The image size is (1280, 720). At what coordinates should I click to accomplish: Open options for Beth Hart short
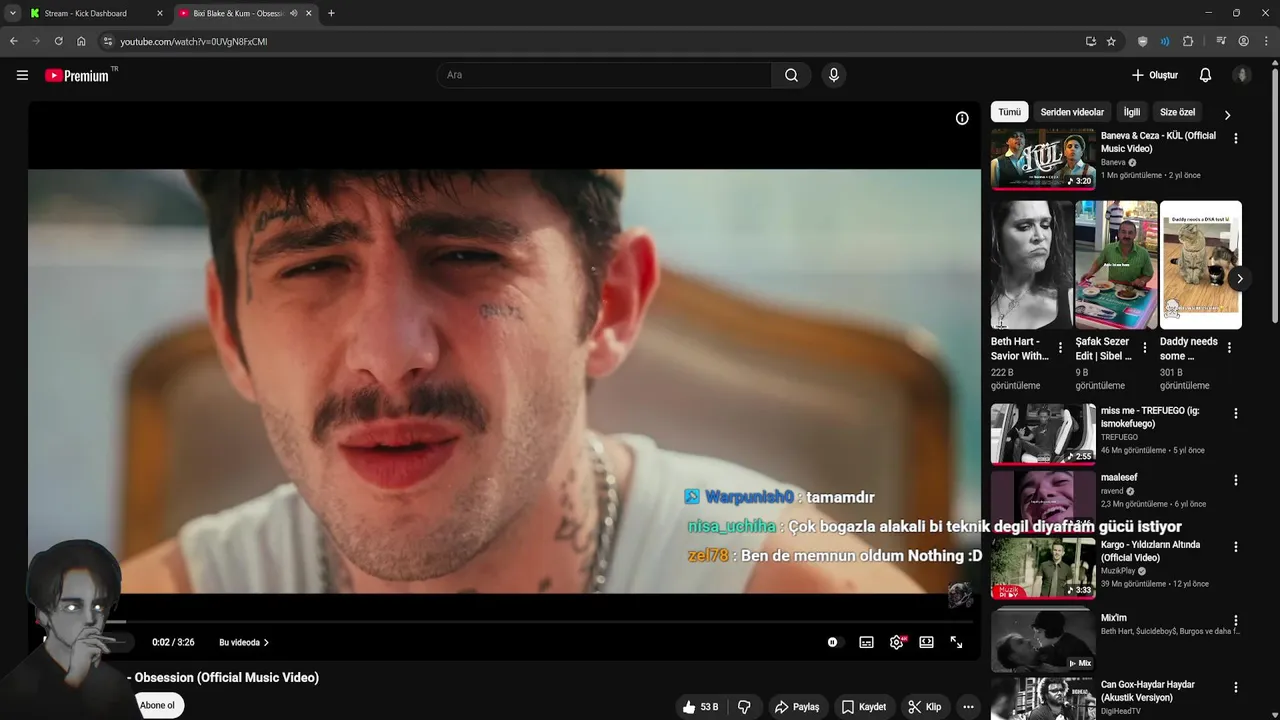(1061, 348)
